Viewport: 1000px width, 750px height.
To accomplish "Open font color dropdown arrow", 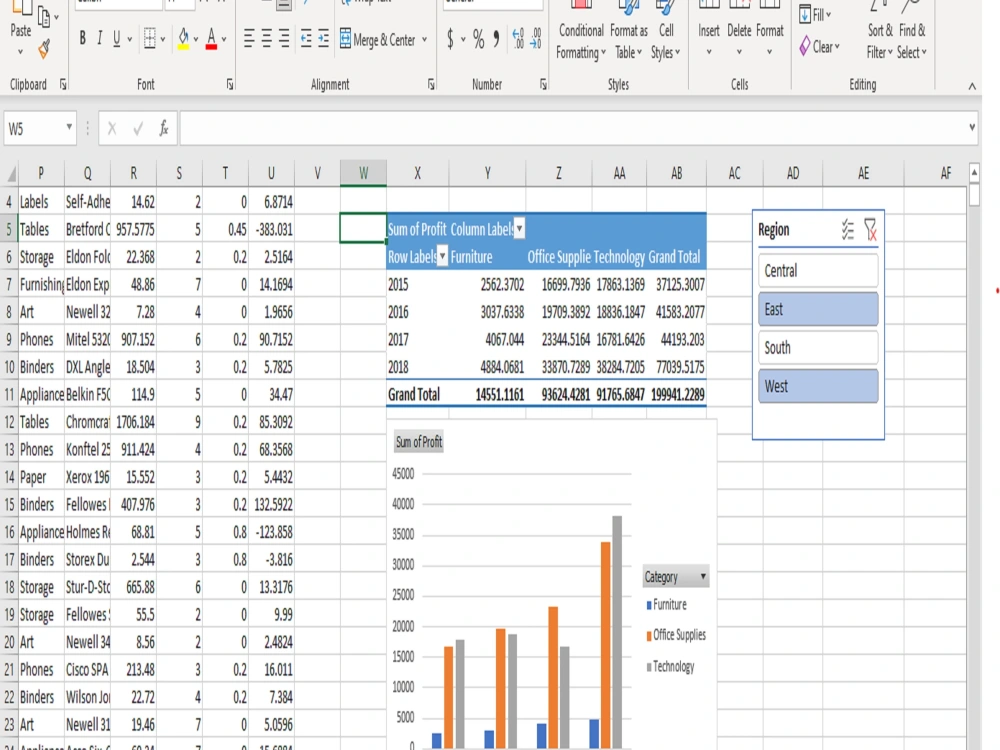I will 224,40.
